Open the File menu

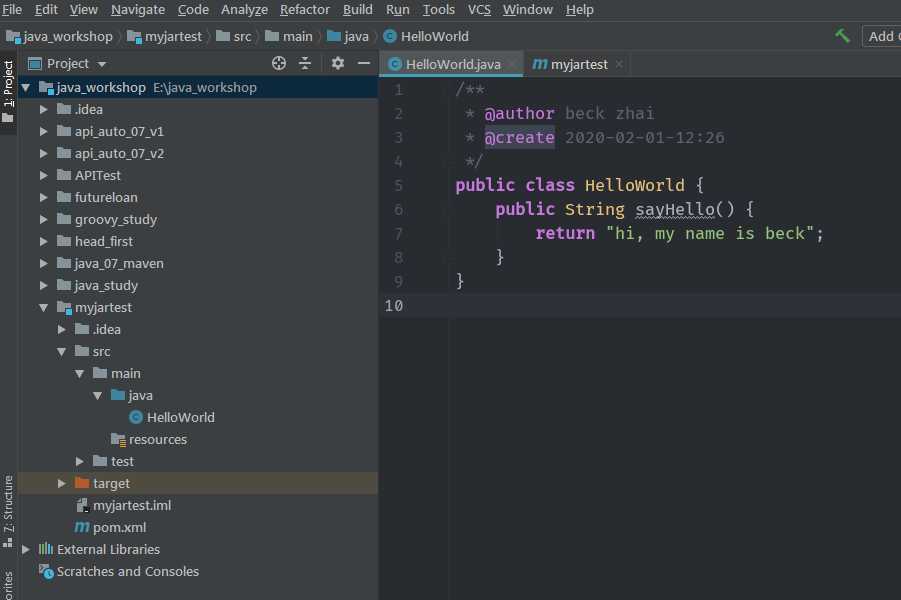tap(11, 10)
